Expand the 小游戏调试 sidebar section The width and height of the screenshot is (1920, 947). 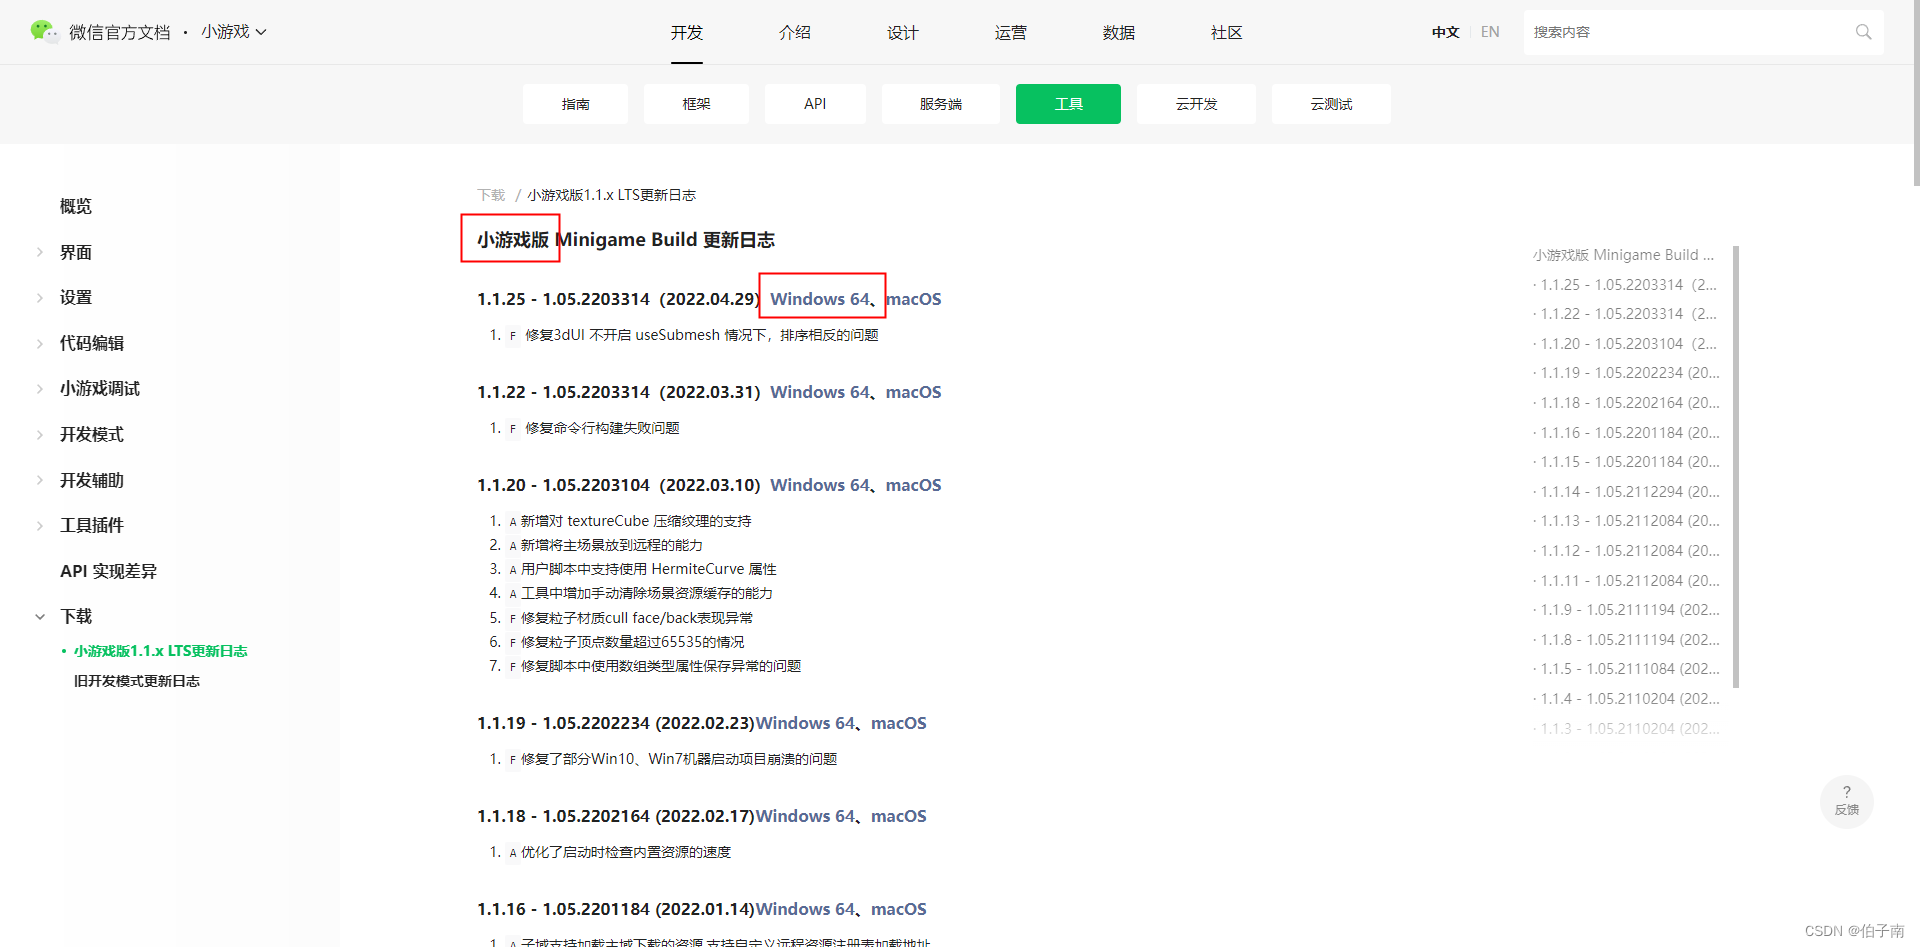click(40, 389)
